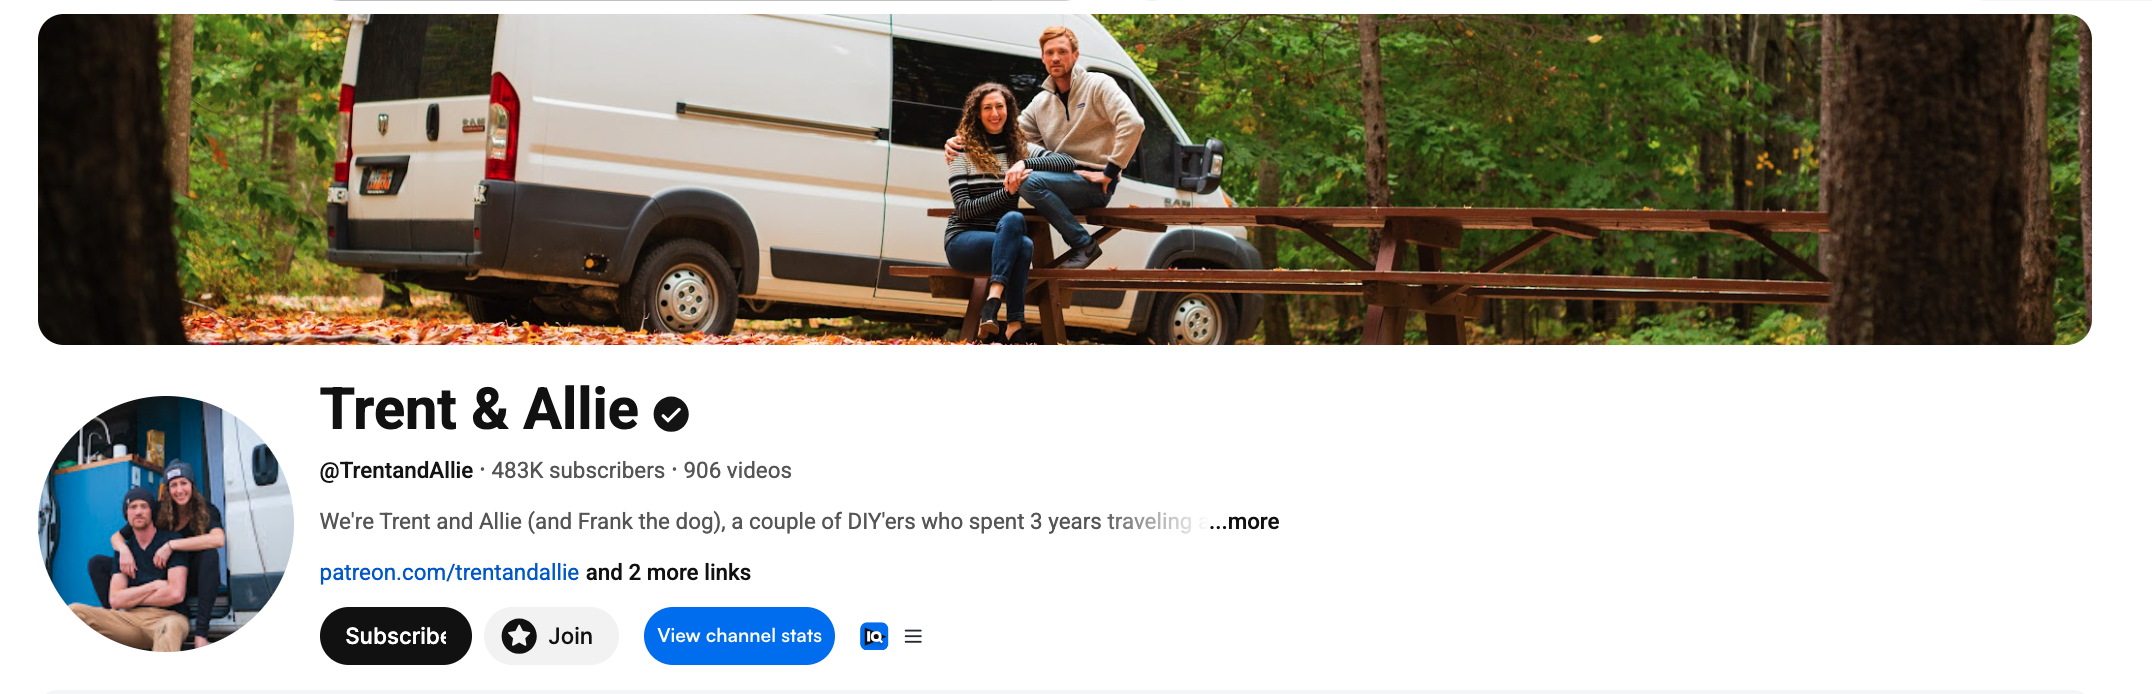
Task: Click the verified checkmark badge
Action: 671,413
